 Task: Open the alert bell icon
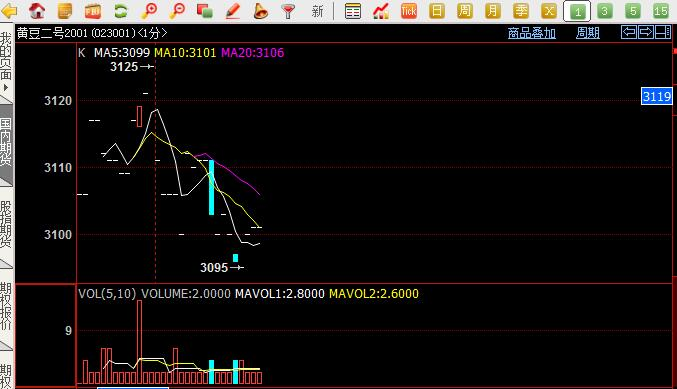point(260,11)
